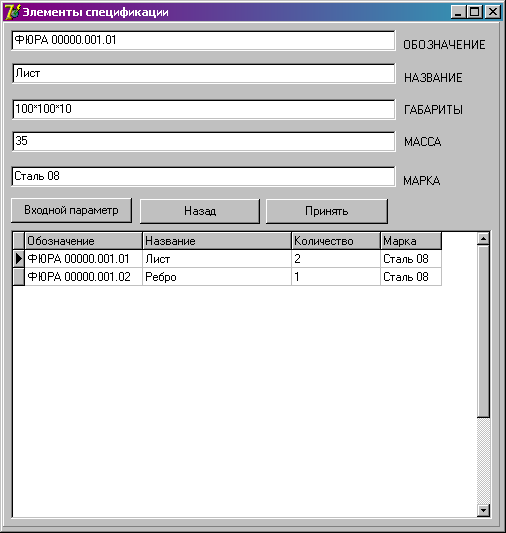Focus the ГАБАРИТЫ field with 100*100*10

click(203, 109)
